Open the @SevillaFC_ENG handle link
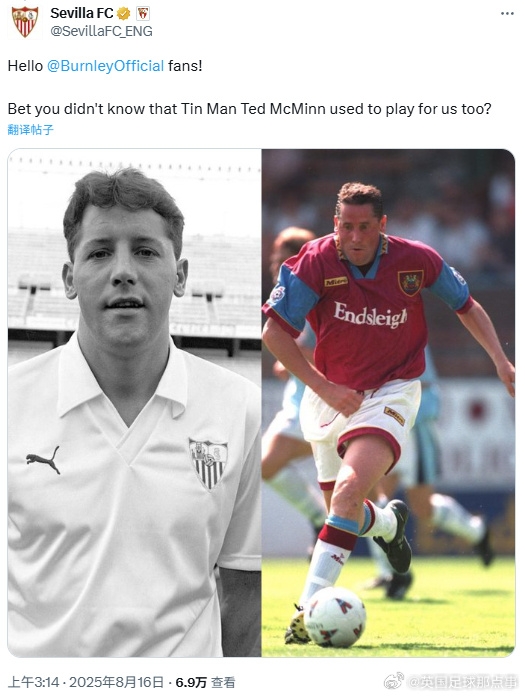The width and height of the screenshot is (525, 697). click(x=101, y=31)
